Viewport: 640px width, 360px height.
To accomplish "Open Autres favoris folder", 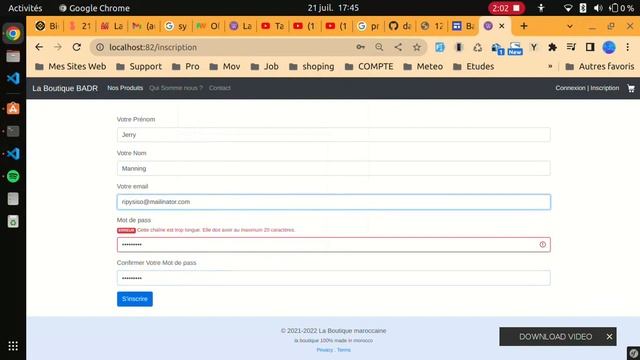I will tap(600, 66).
